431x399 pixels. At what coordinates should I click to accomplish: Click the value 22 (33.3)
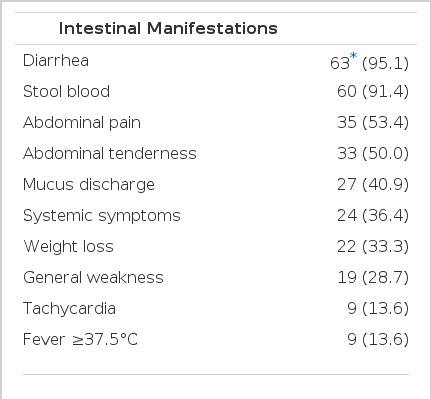pyautogui.click(x=373, y=246)
